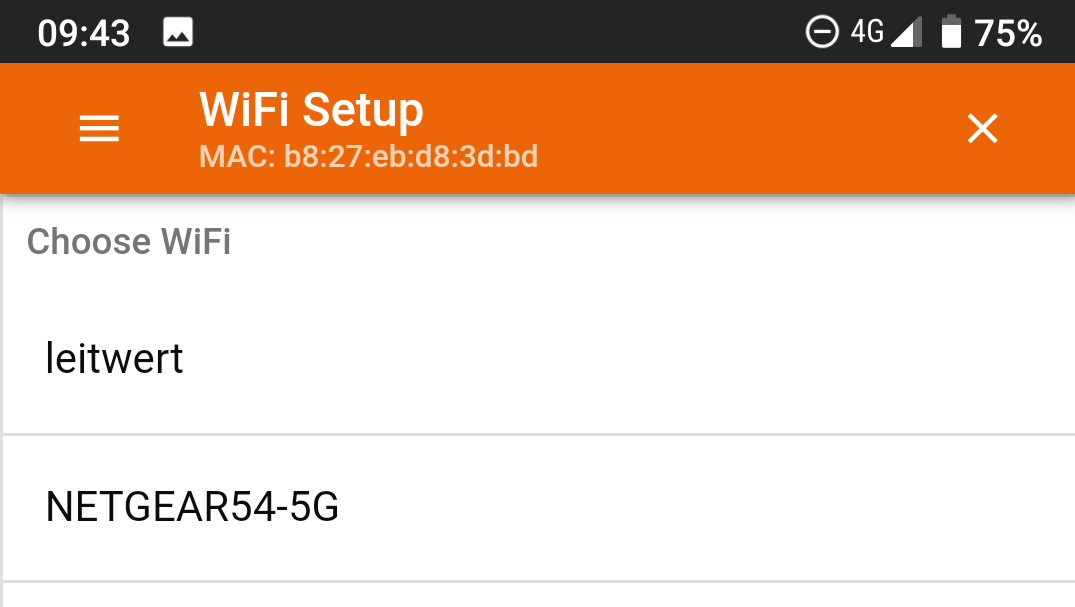Tap the cellular signal strength icon

906,33
